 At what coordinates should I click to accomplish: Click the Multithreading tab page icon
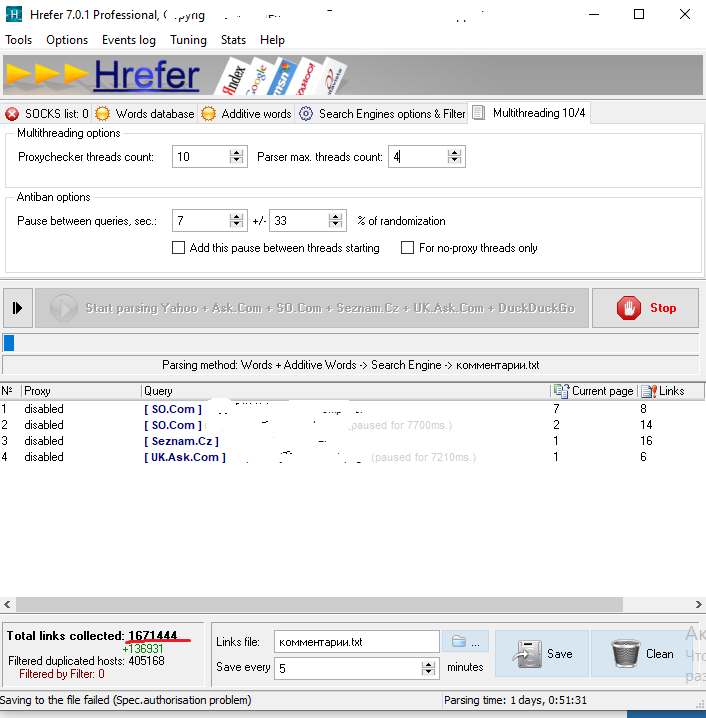tap(478, 113)
